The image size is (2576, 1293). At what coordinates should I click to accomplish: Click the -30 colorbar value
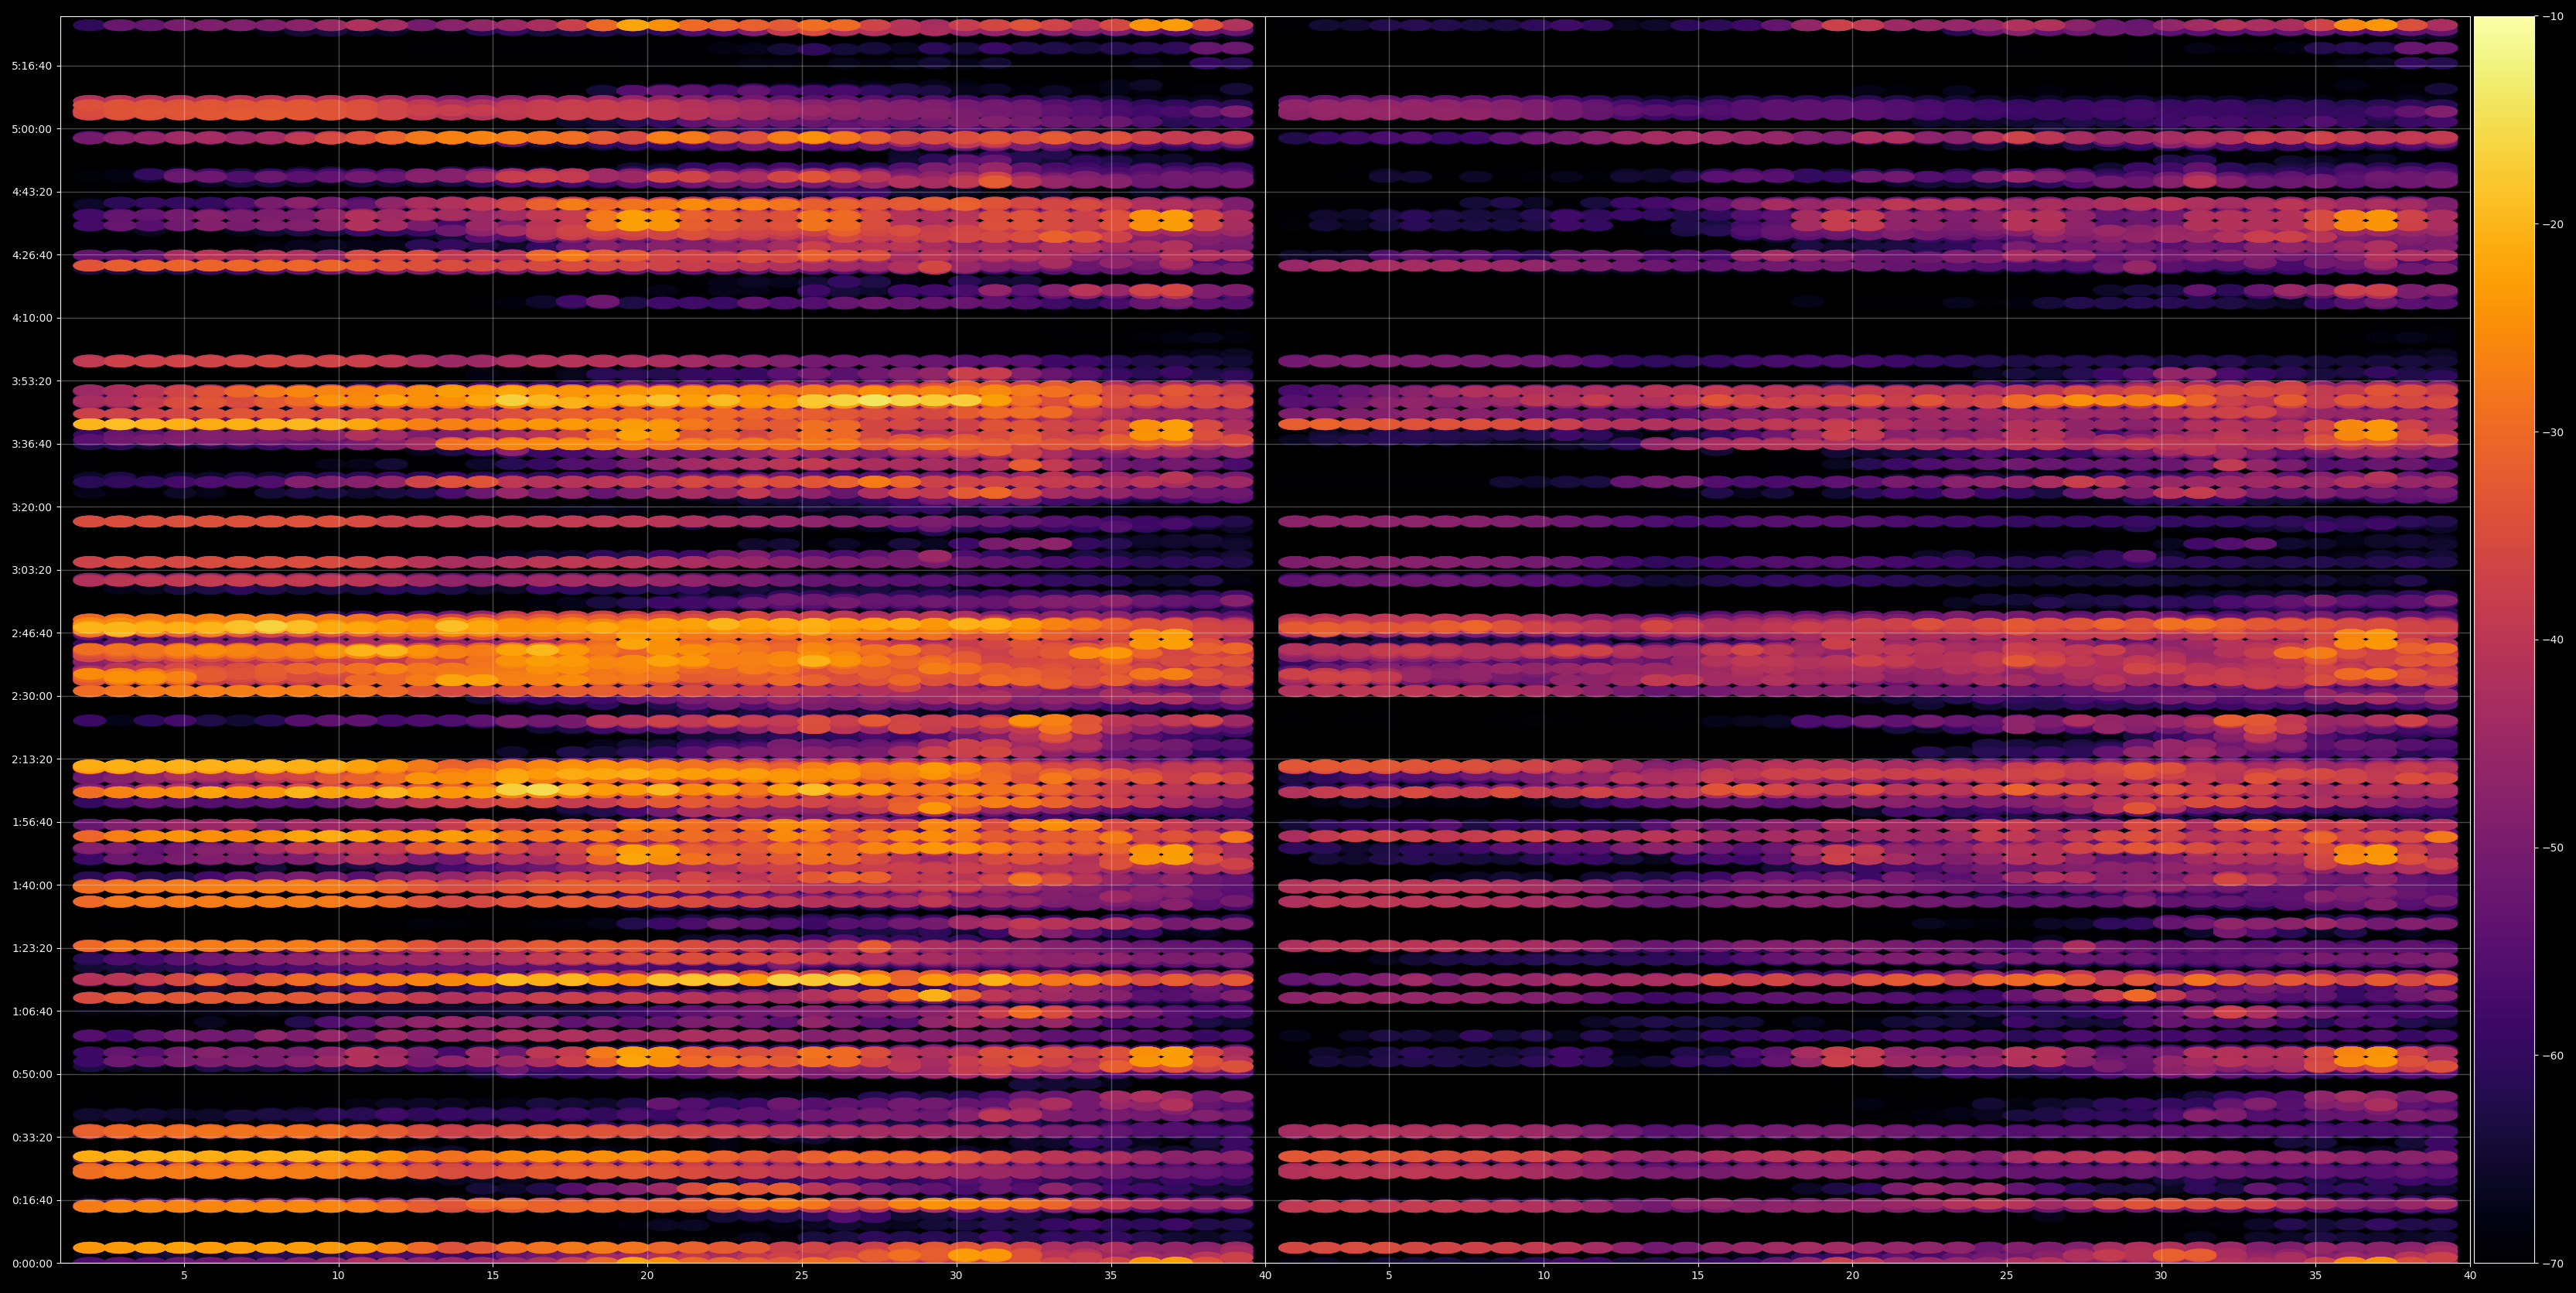point(2553,432)
